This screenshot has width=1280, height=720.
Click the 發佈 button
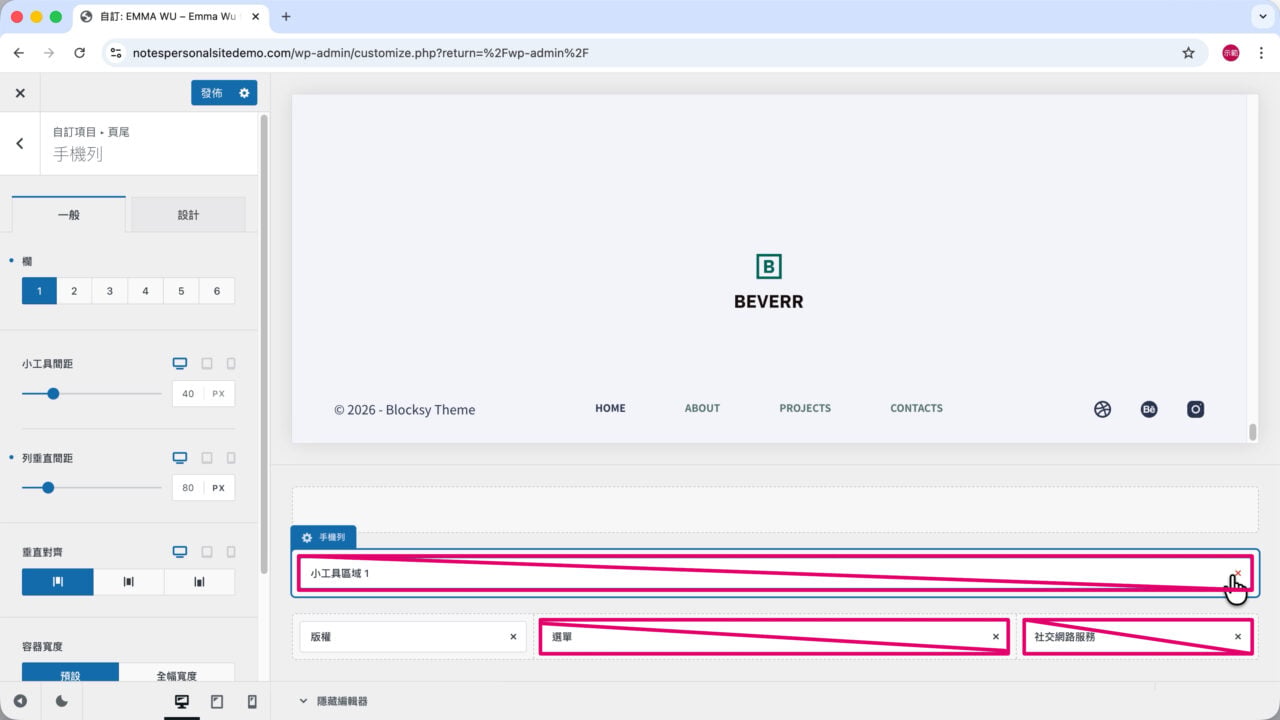(x=211, y=93)
